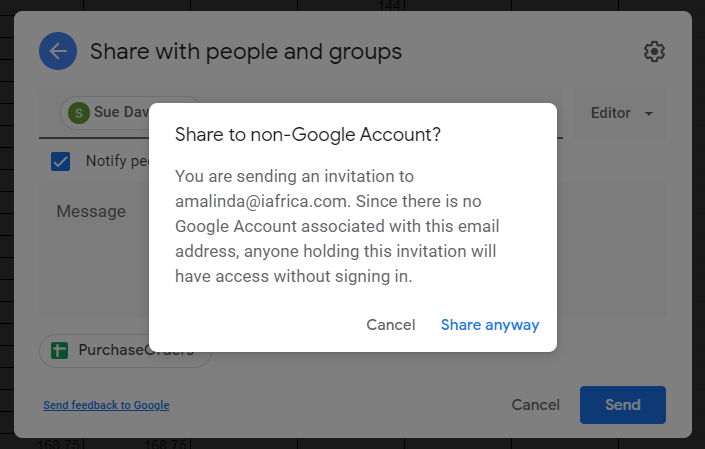
Task: Toggle the Notify people checkbox
Action: [x=60, y=161]
